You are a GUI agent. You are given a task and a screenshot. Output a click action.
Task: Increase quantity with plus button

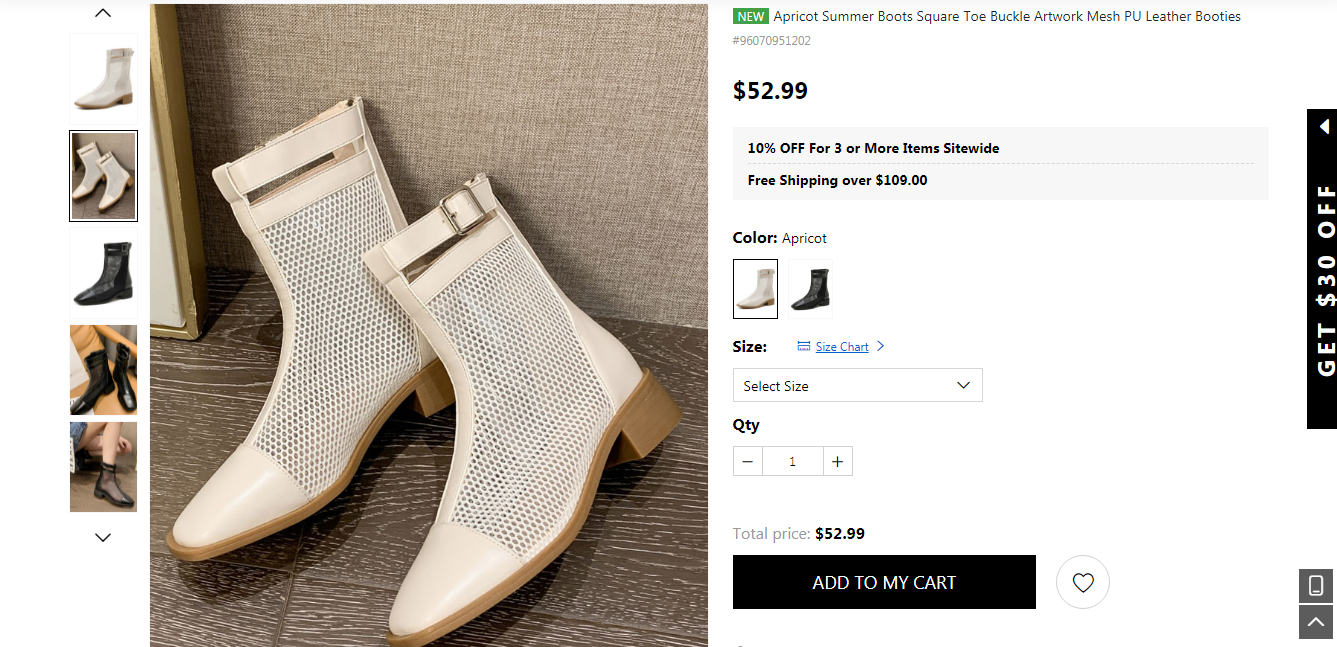pos(838,461)
